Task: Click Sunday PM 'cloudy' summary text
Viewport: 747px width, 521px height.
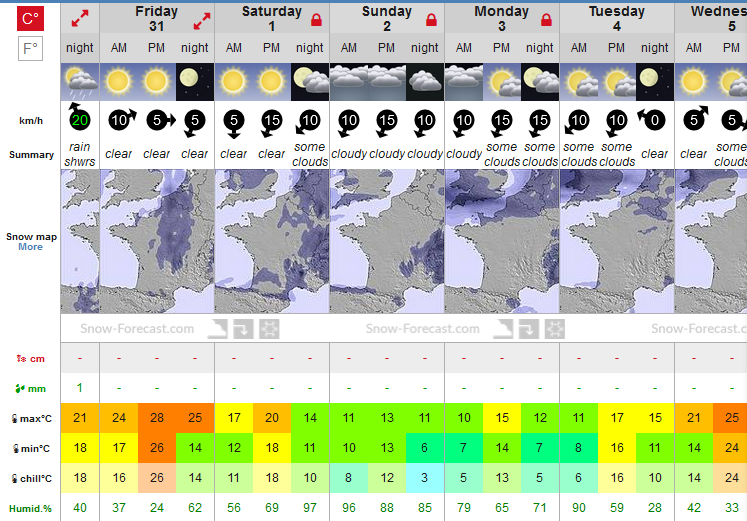Action: click(387, 154)
